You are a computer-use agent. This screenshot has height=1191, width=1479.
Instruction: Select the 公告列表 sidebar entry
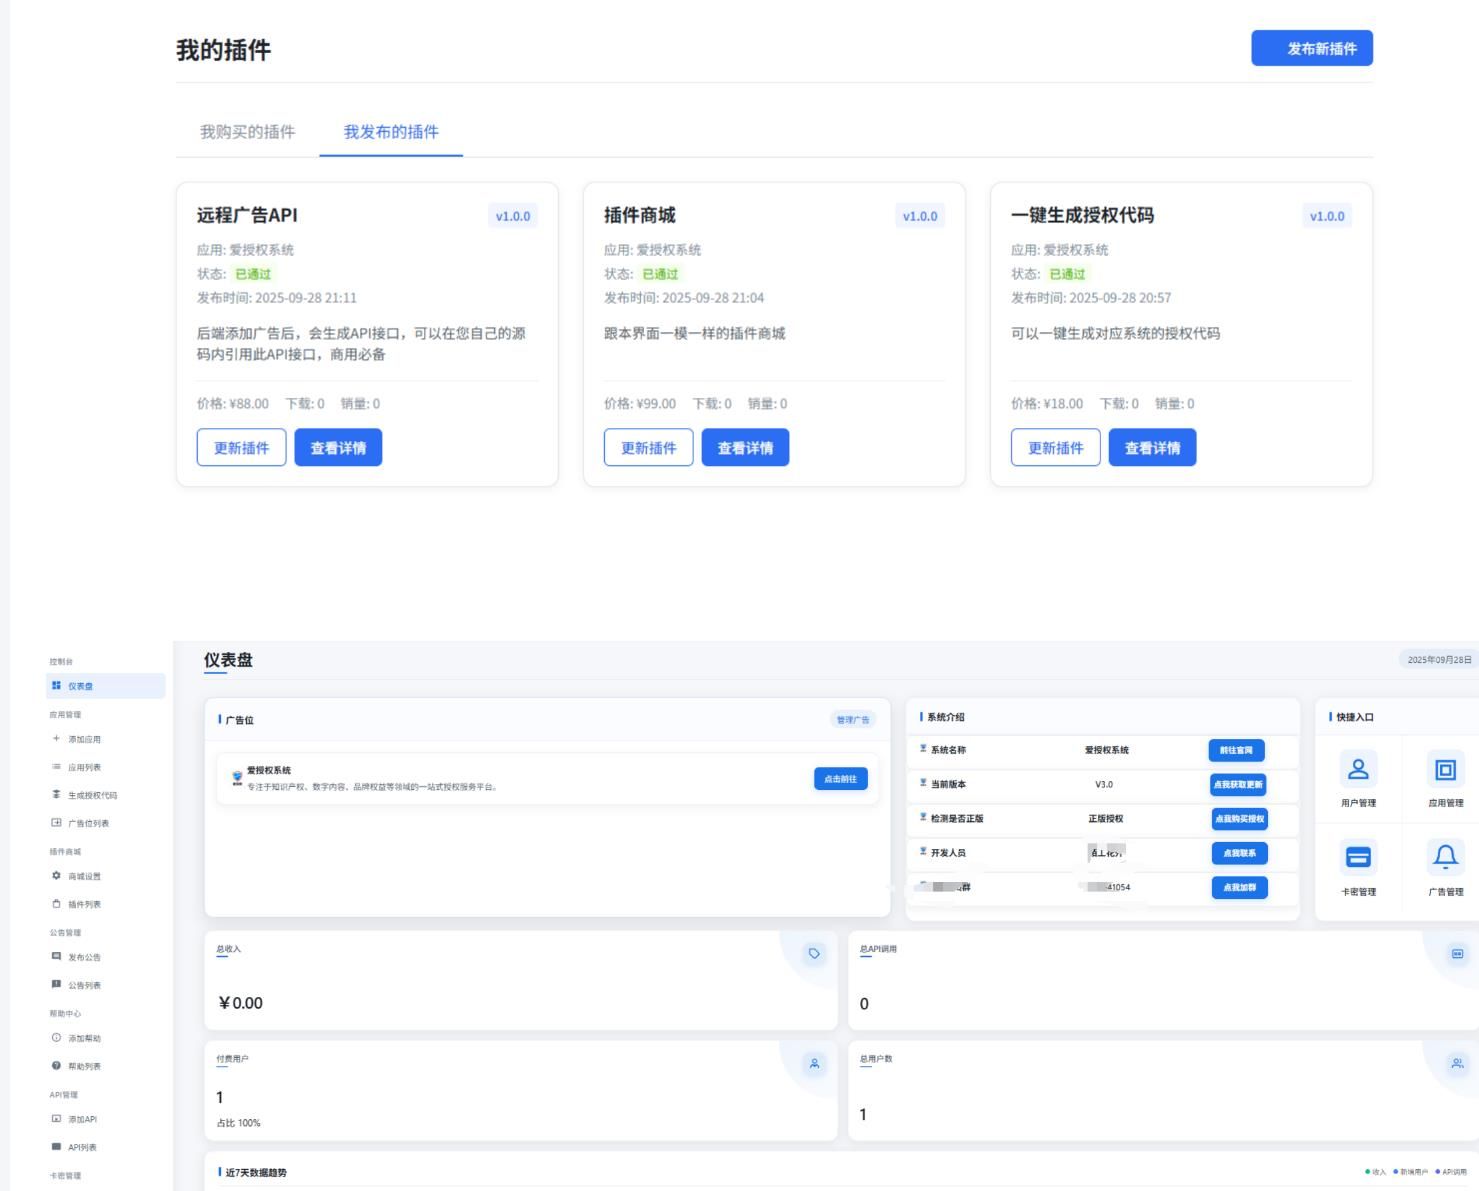[56, 985]
